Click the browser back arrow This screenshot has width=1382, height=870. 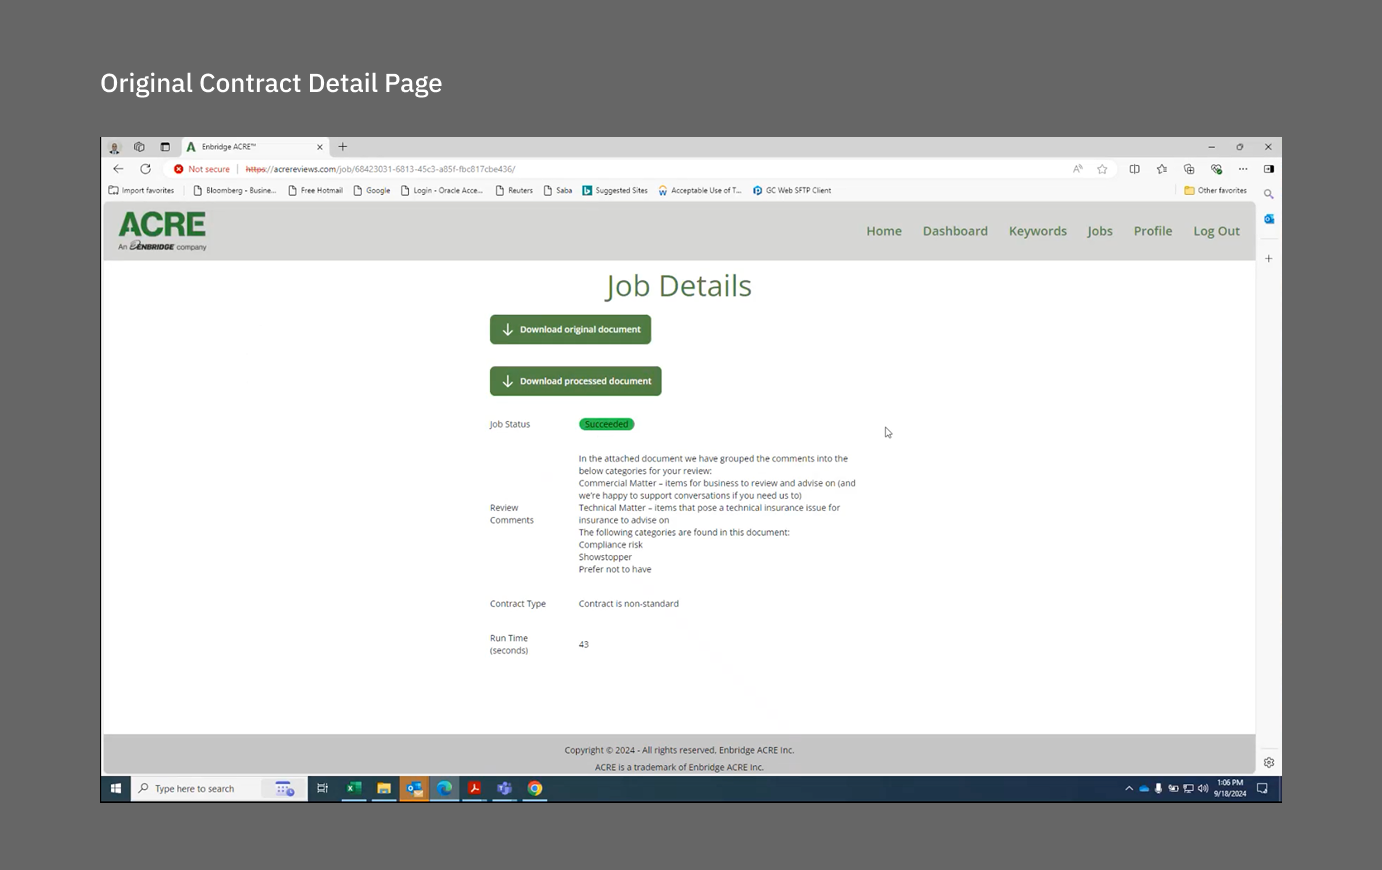pyautogui.click(x=118, y=169)
